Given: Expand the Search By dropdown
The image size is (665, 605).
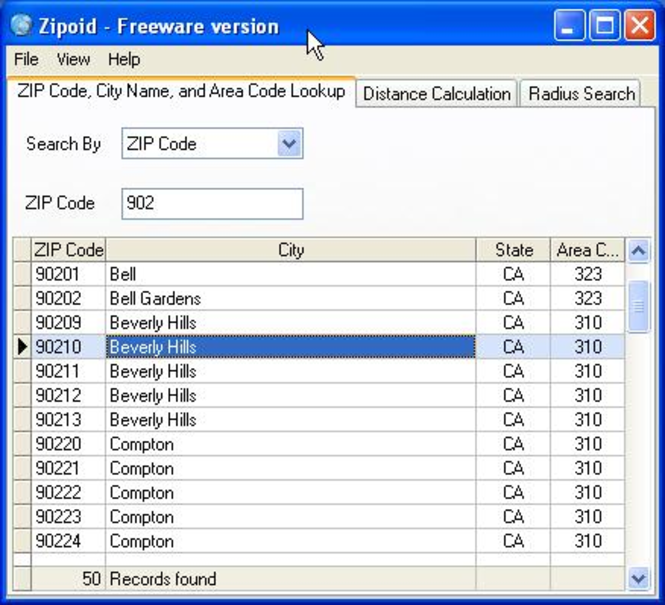Looking at the screenshot, I should point(289,144).
